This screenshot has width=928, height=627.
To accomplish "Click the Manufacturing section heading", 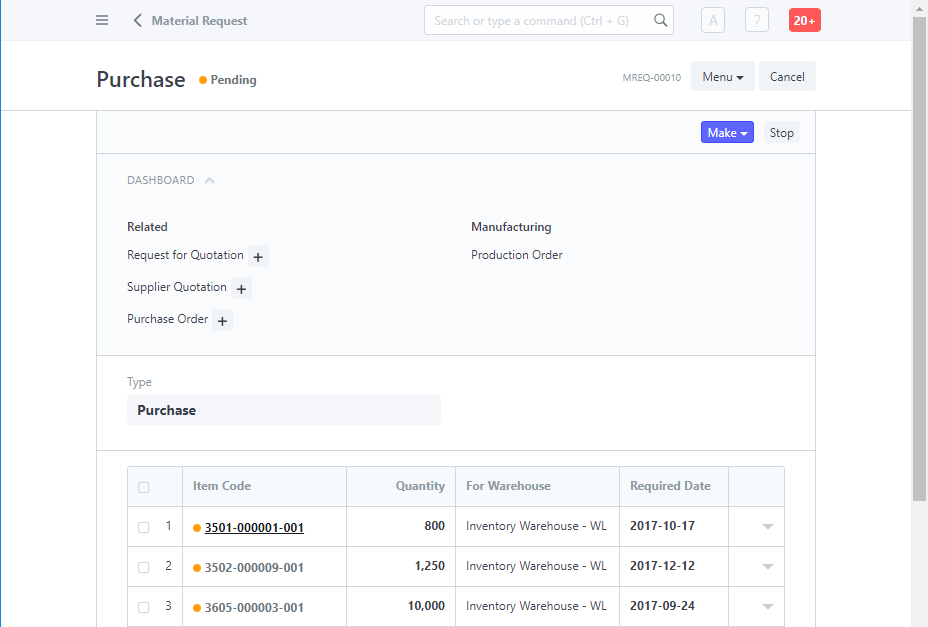I will tap(511, 227).
